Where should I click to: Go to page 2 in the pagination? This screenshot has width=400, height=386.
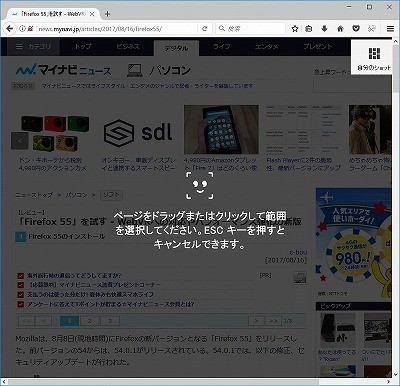coord(89,321)
